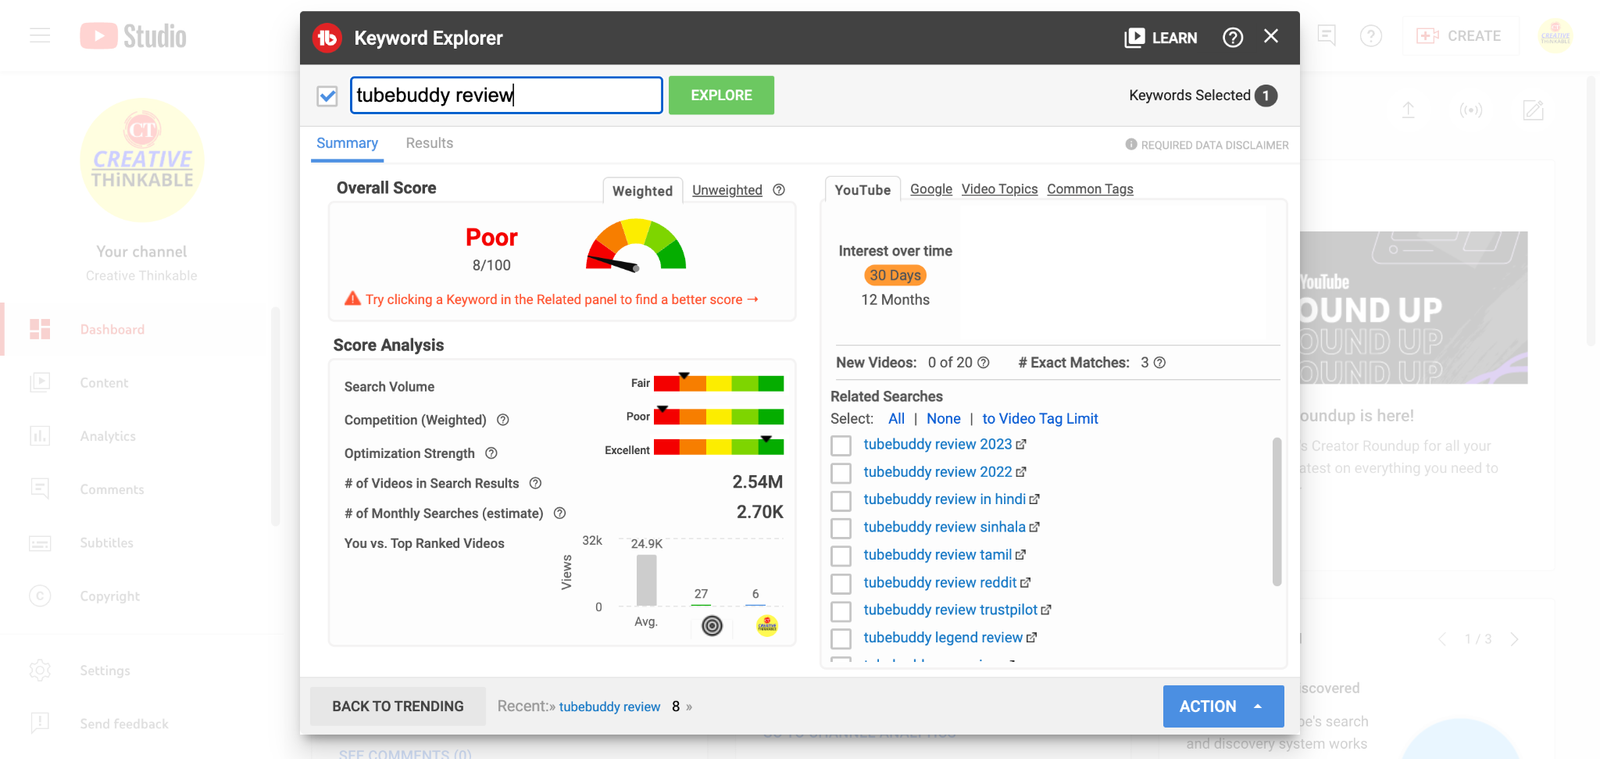Check tubebuddy review reddit checkbox
Image resolution: width=1600 pixels, height=759 pixels.
point(841,583)
